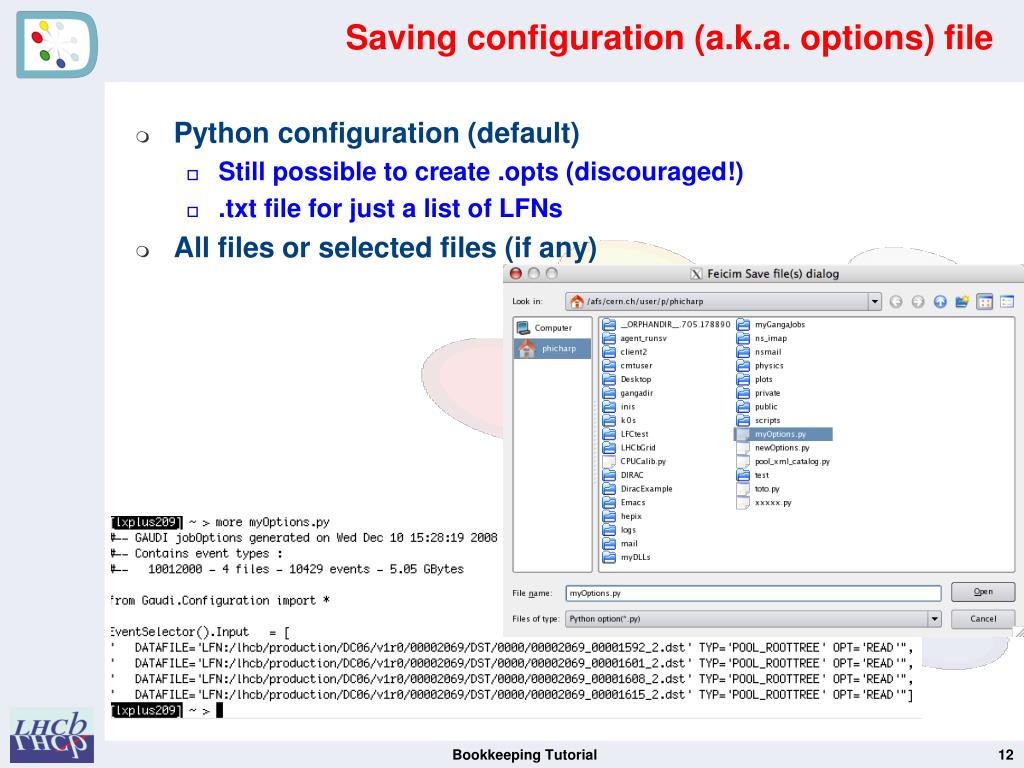Go up to parent directory icon
Viewport: 1024px width, 768px height.
click(940, 301)
